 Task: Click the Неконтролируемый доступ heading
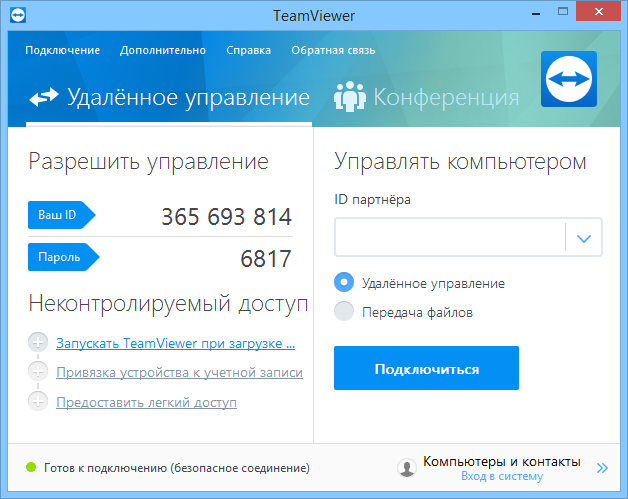[x=169, y=303]
